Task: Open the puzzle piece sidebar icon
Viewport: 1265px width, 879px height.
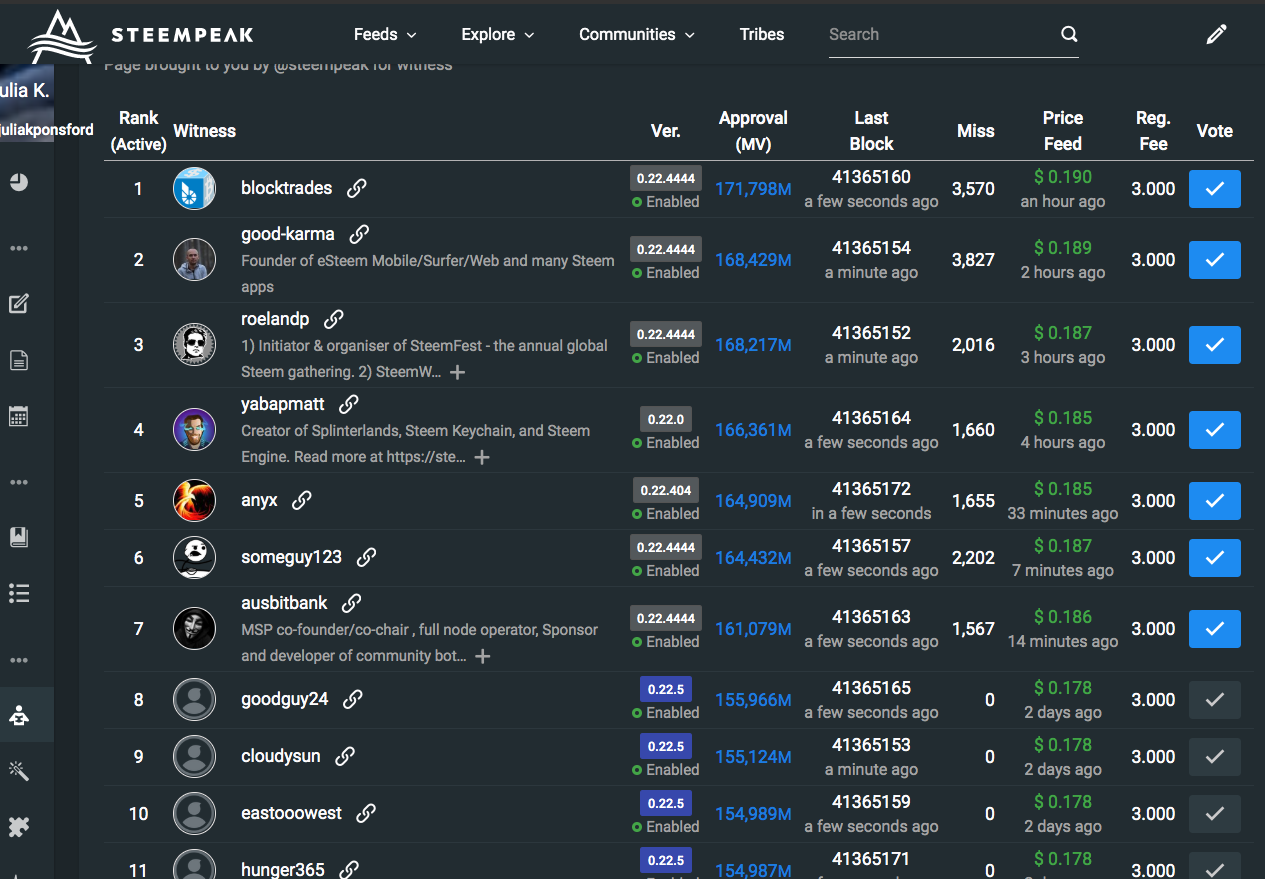Action: click(x=19, y=827)
